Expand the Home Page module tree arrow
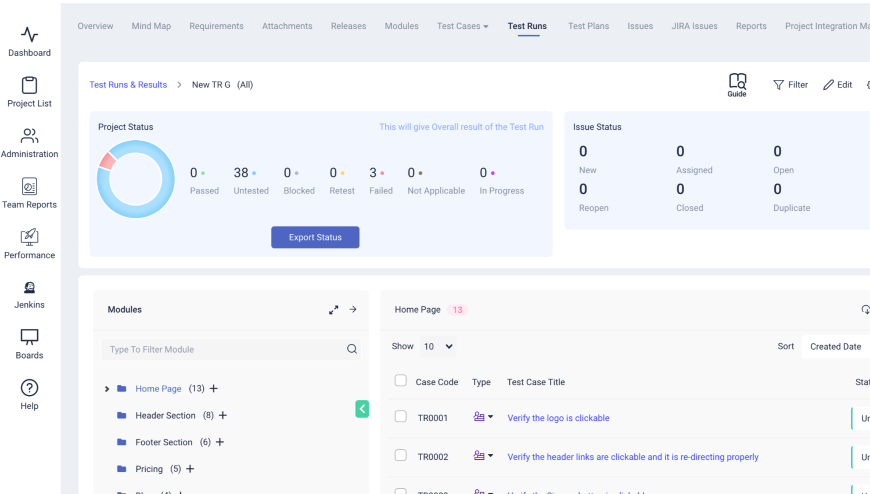The width and height of the screenshot is (870, 494). [107, 389]
